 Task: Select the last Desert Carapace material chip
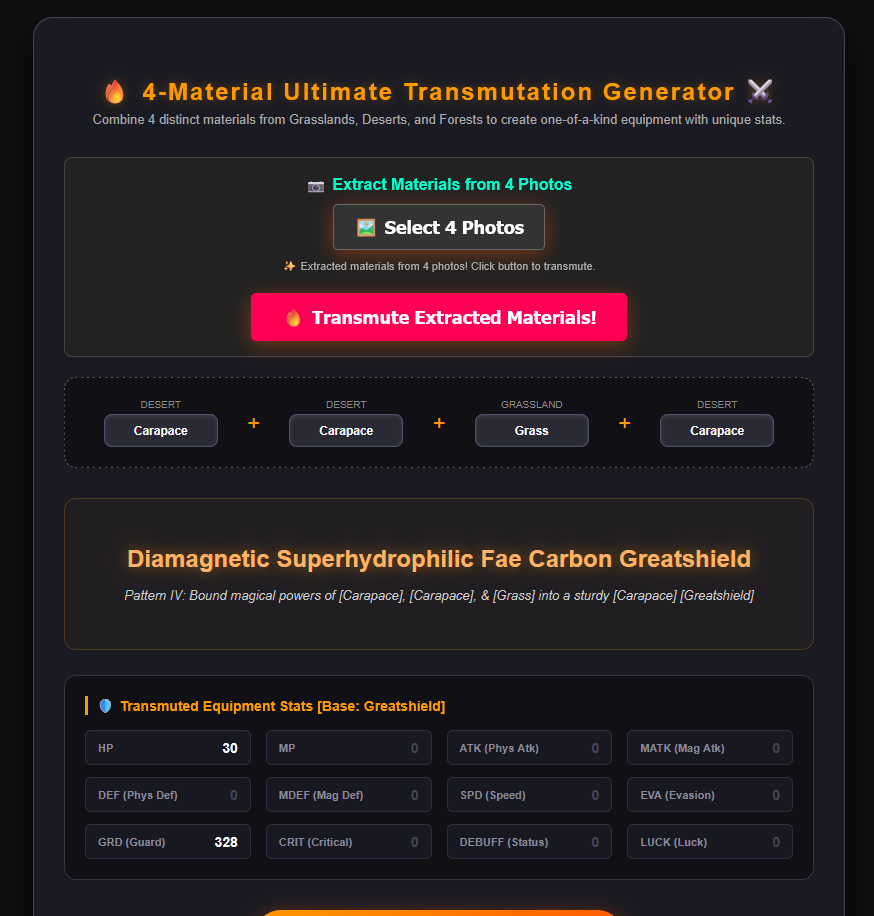717,431
